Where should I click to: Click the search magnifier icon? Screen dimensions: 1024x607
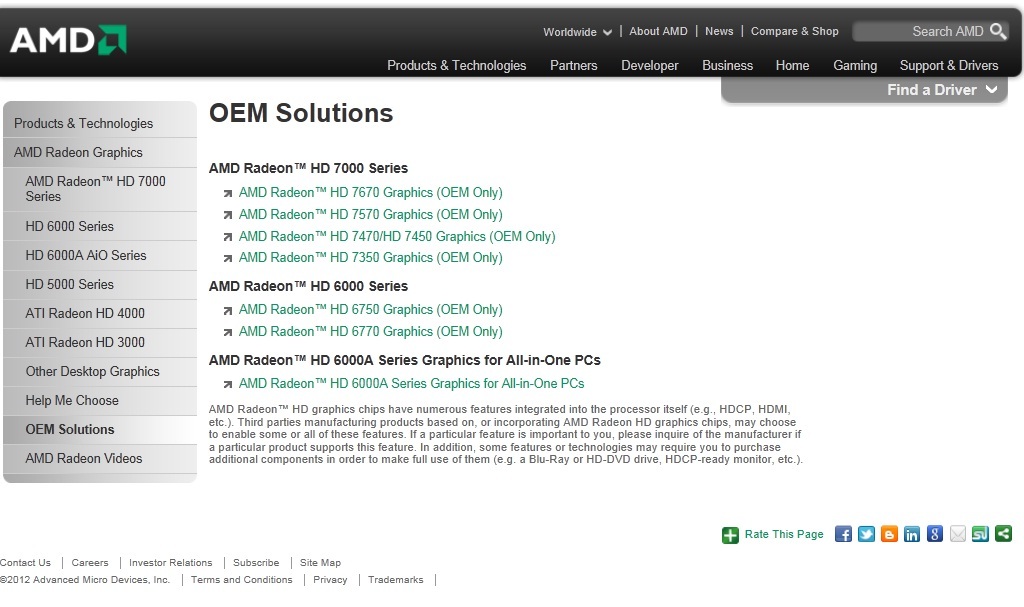998,31
